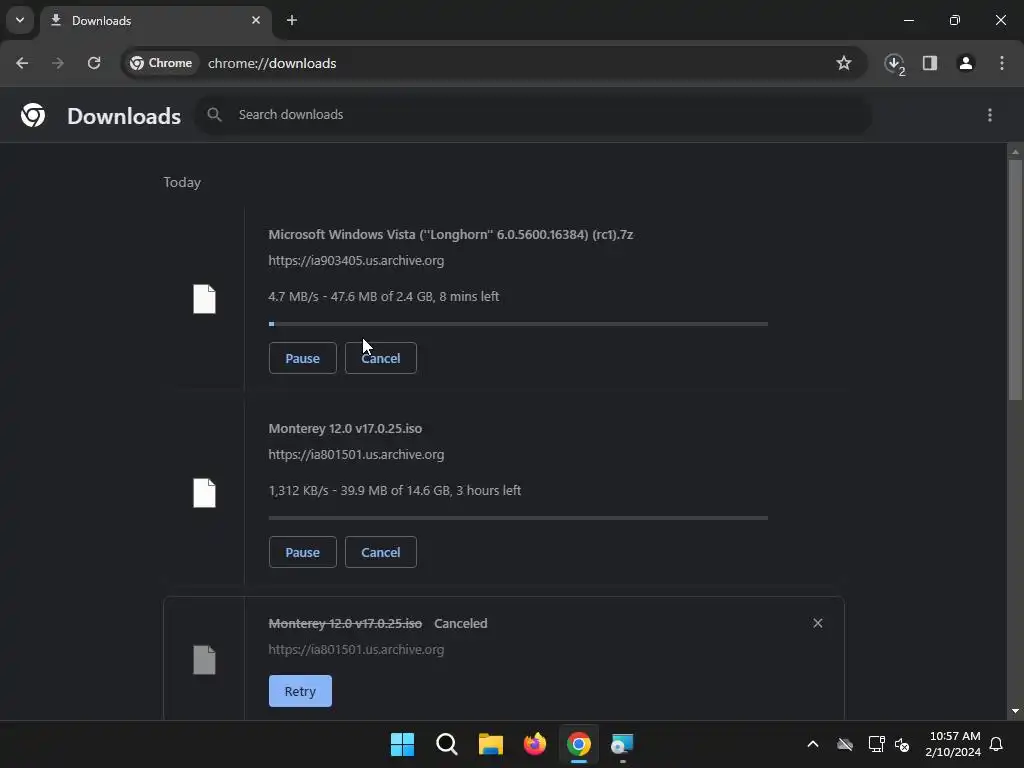Pause the Windows Vista download
The width and height of the screenshot is (1024, 768).
[302, 358]
